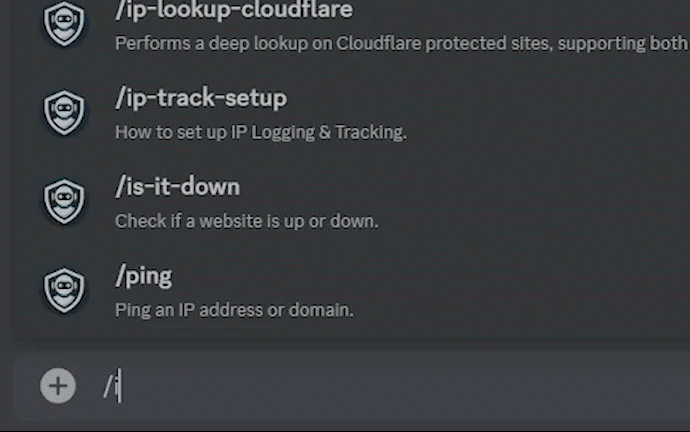The height and width of the screenshot is (432, 690).
Task: Click the word 'website' in is-it-down description
Action: click(x=231, y=221)
